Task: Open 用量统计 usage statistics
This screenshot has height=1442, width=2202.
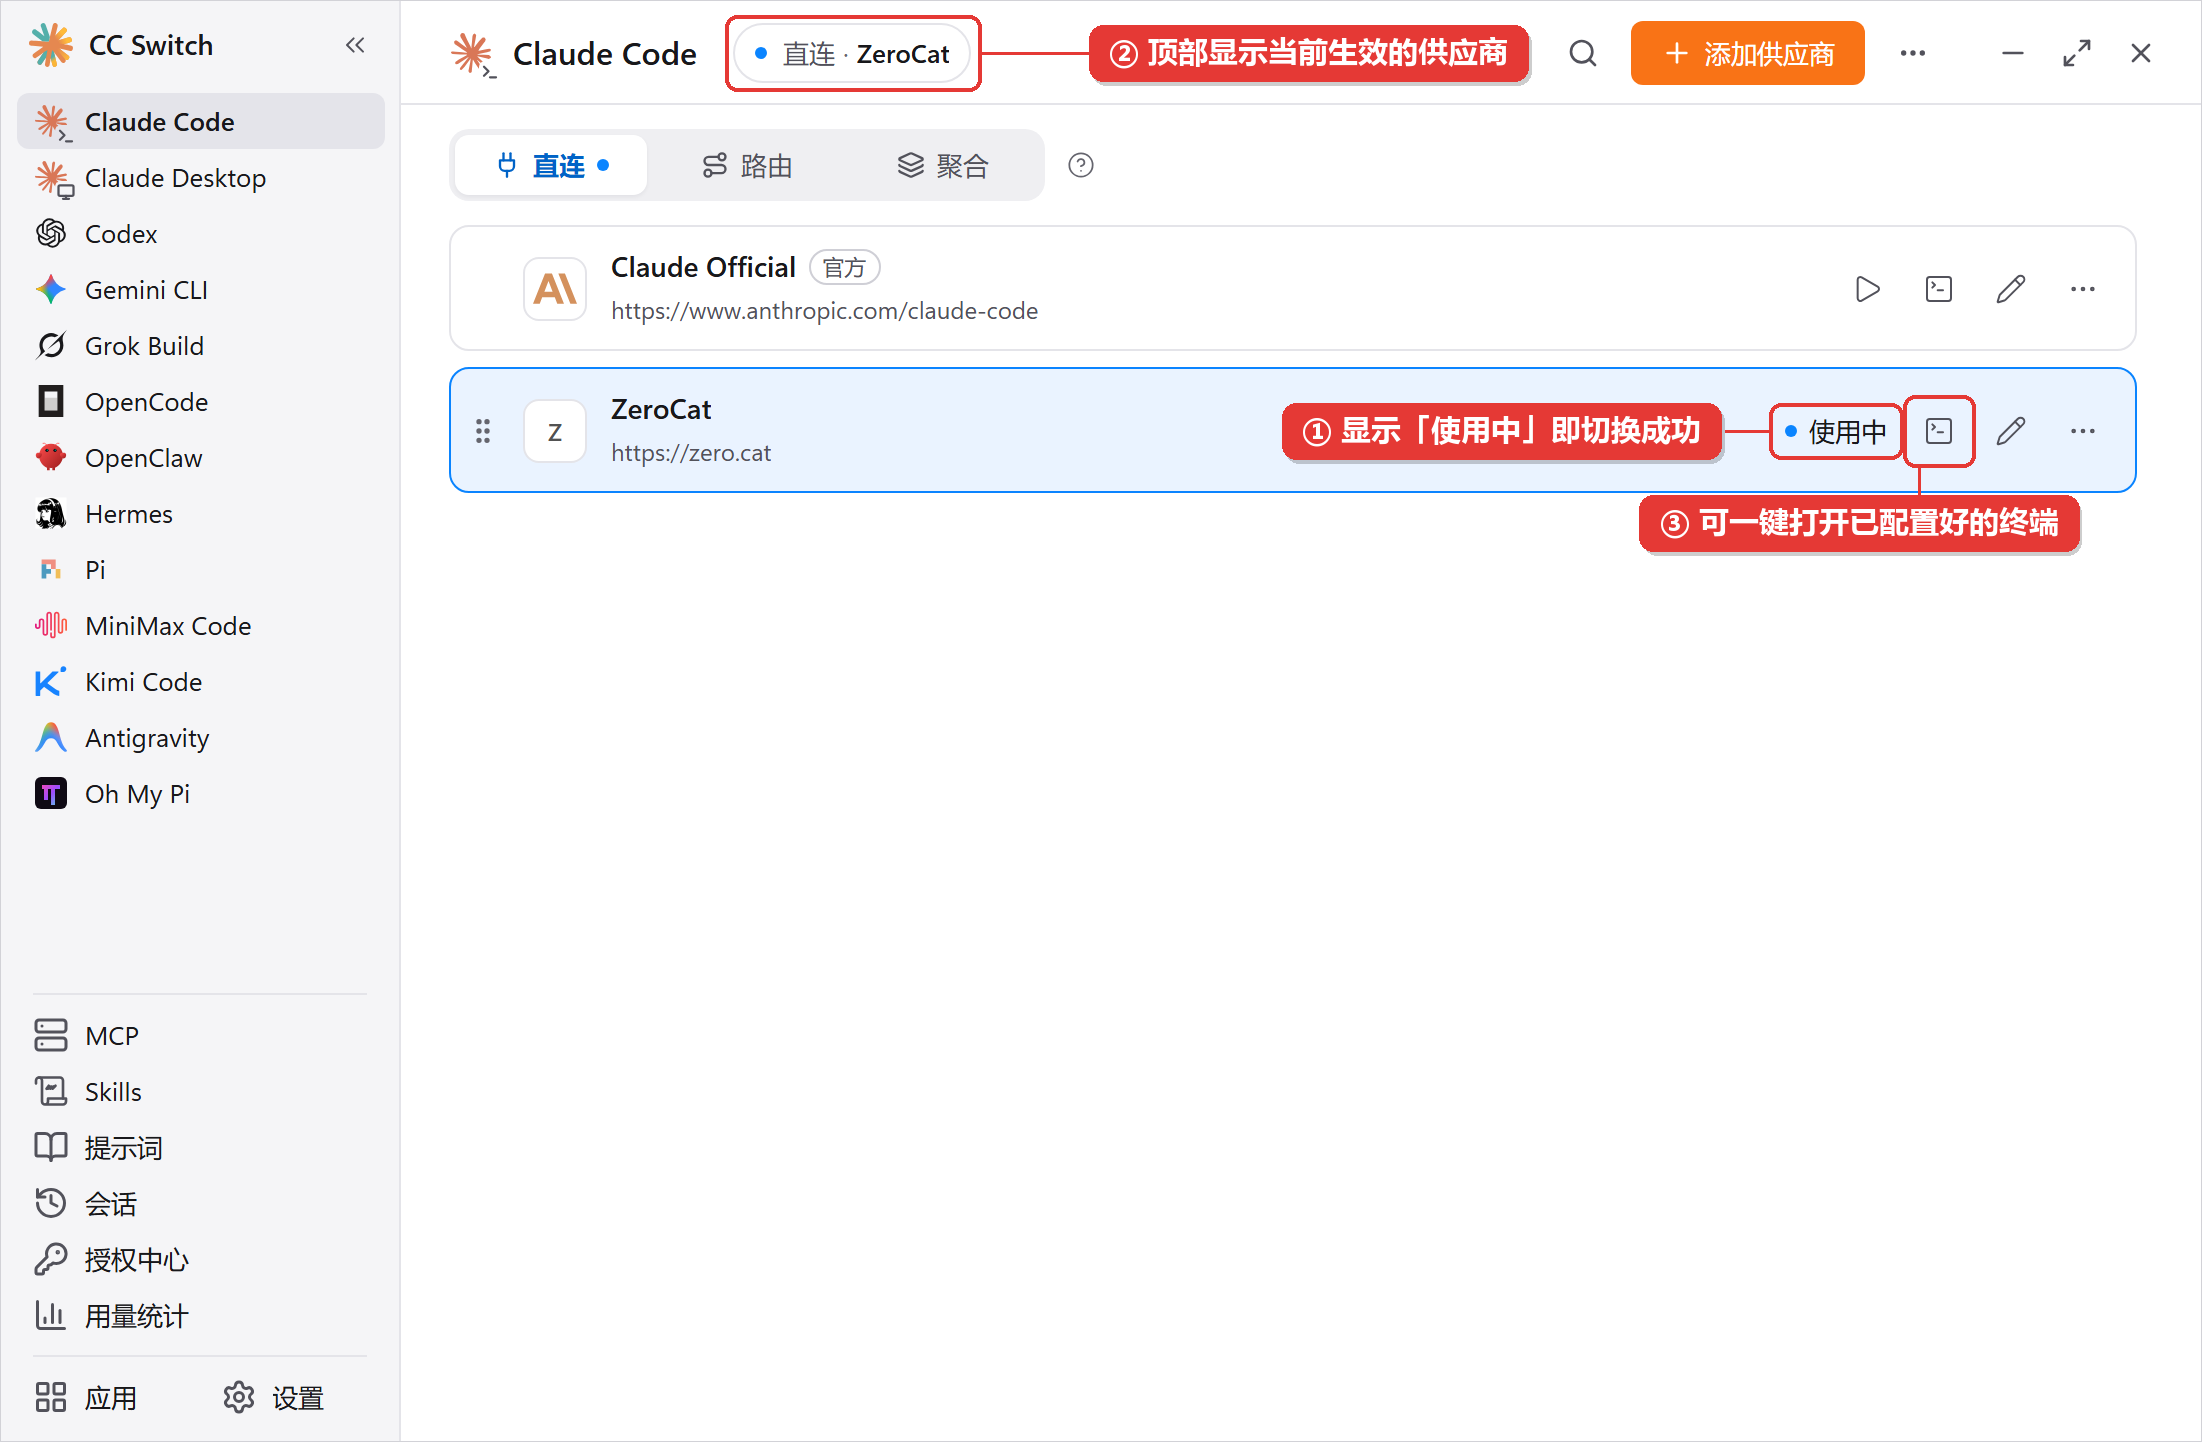Action: [x=200, y=1316]
